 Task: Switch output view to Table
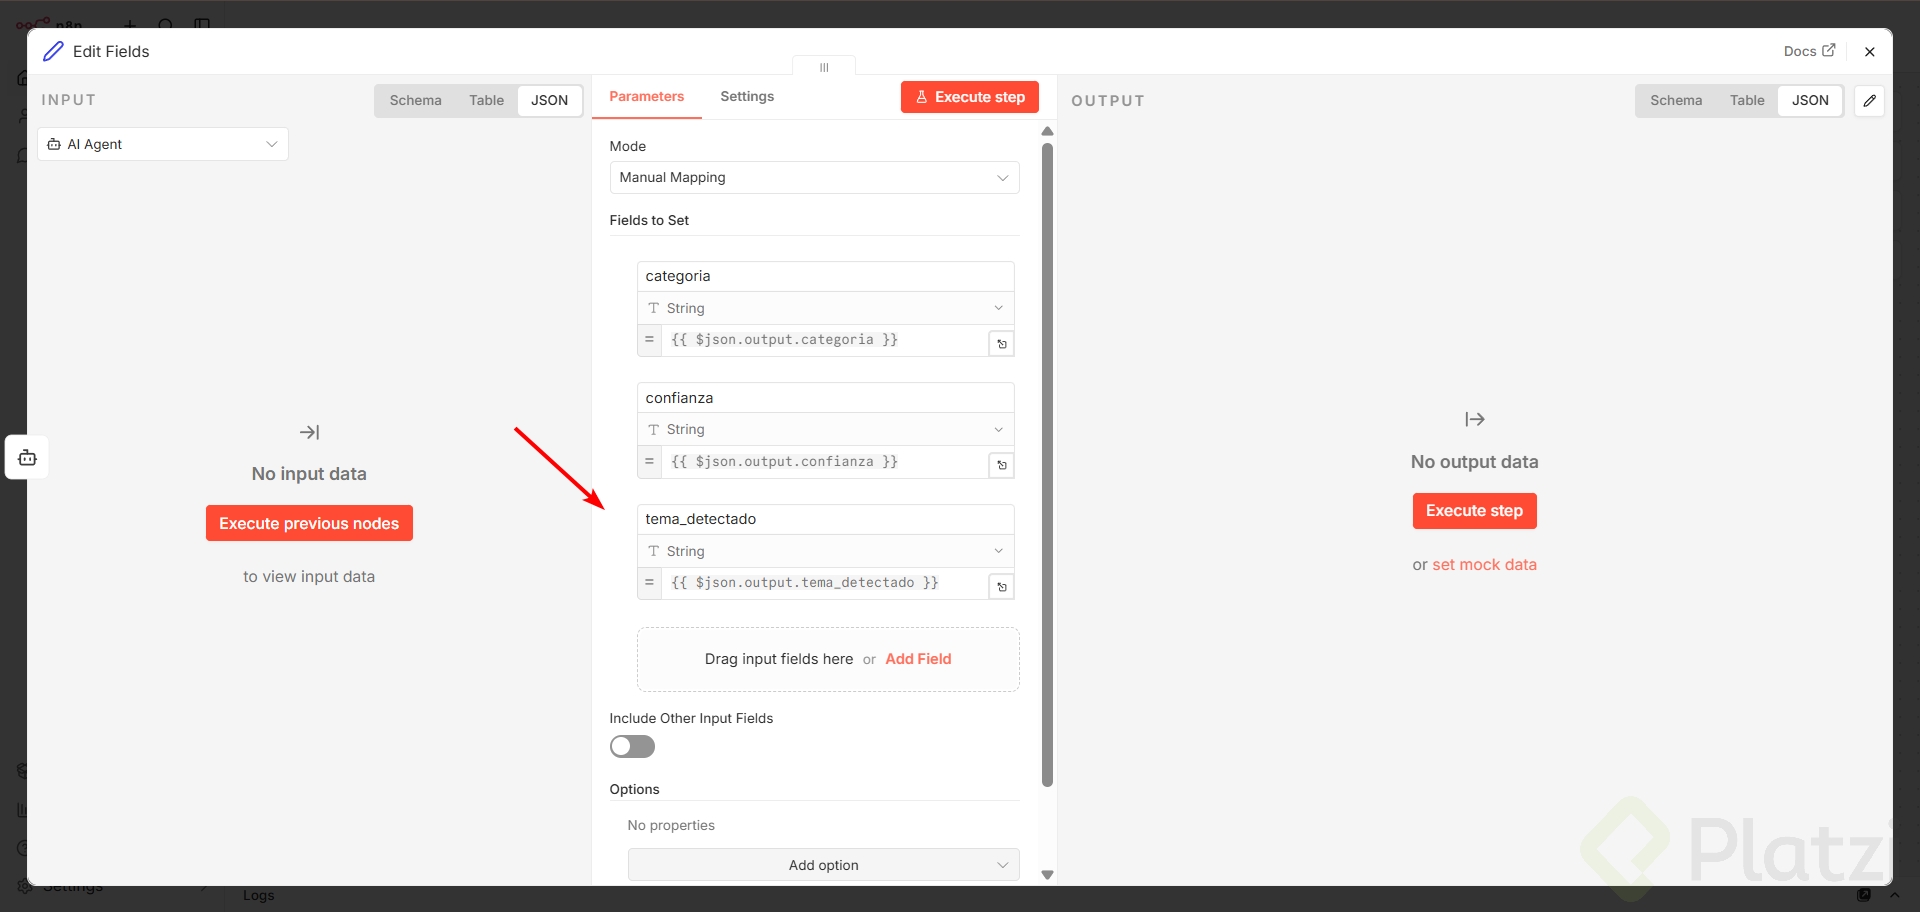pos(1746,101)
